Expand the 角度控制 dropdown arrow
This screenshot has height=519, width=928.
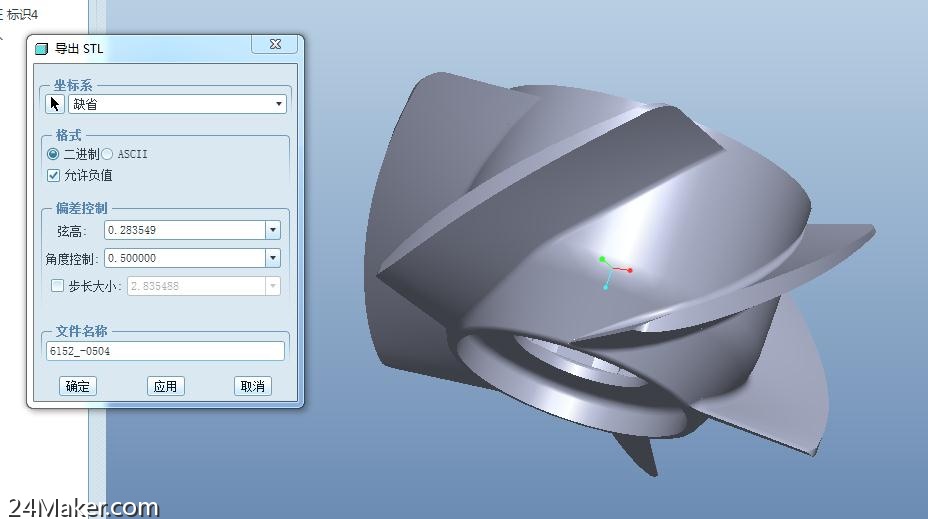[x=273, y=258]
